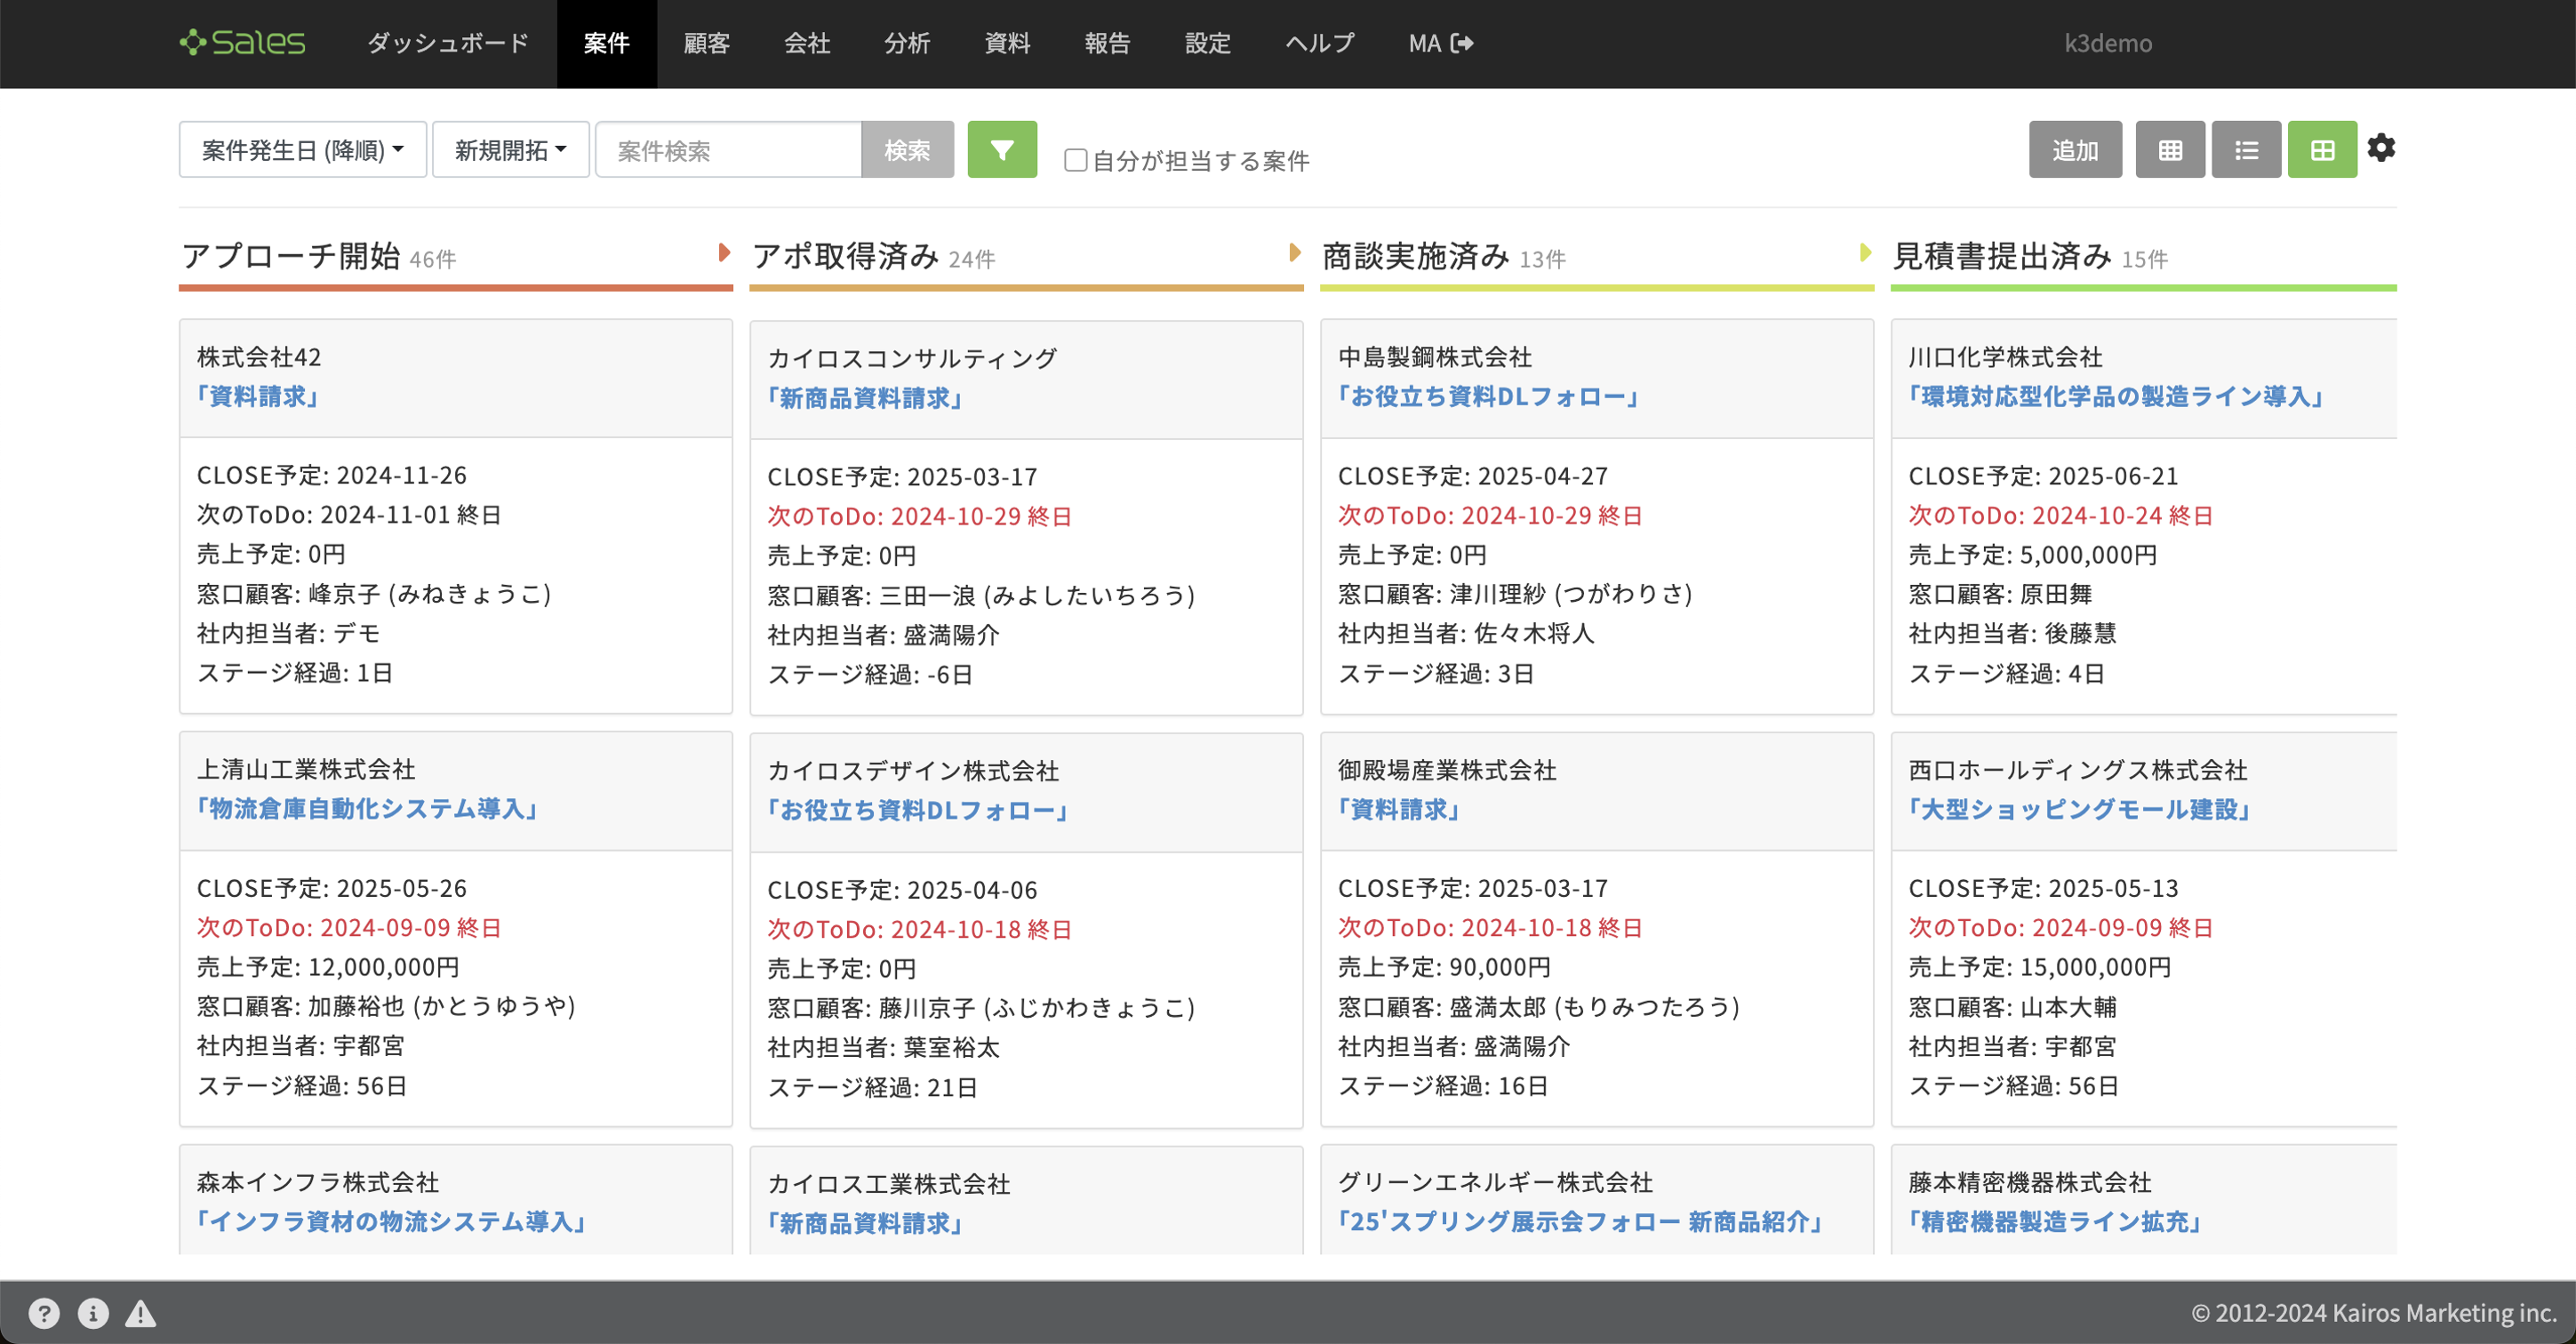The width and height of the screenshot is (2576, 1344).
Task: Focus the 案件検索 search field
Action: [x=728, y=150]
